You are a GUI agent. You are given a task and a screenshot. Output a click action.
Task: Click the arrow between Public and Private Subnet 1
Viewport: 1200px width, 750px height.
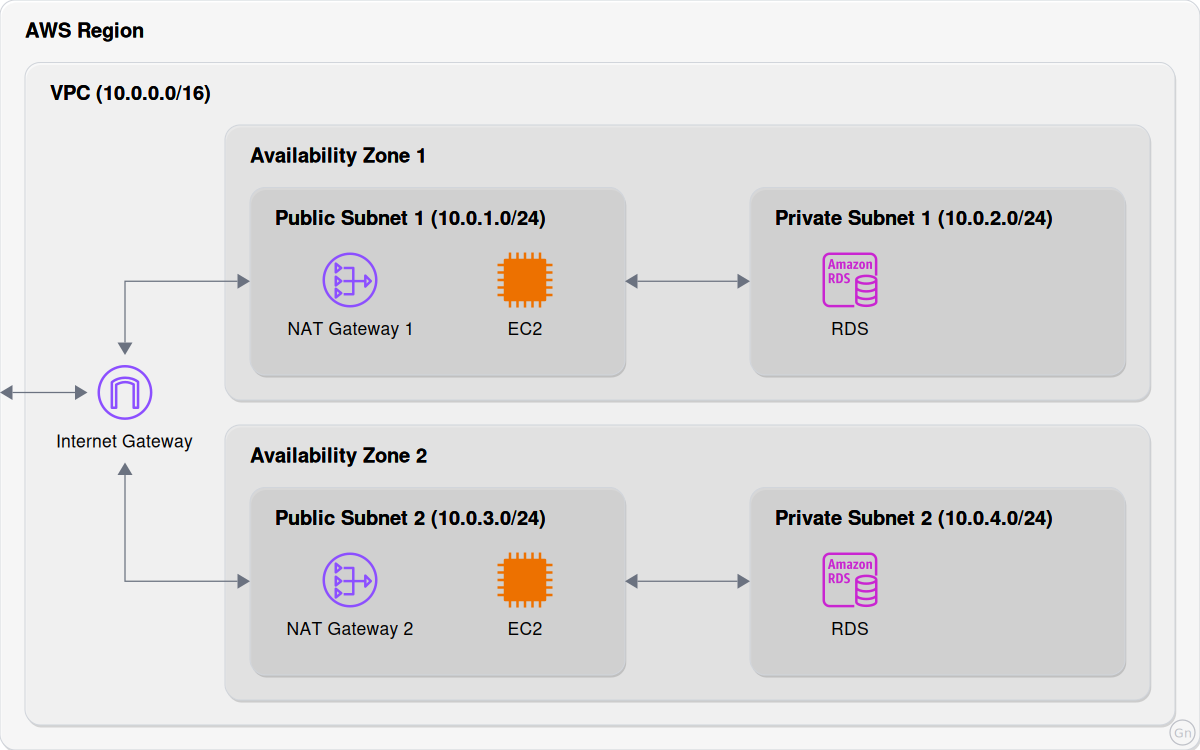[x=688, y=281]
